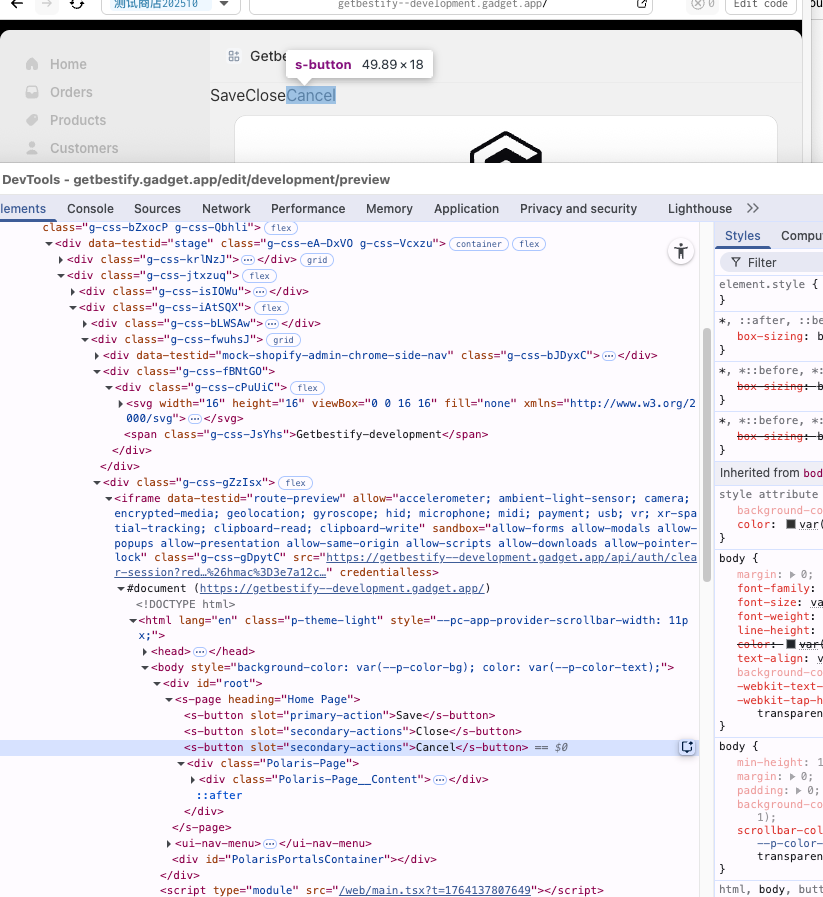This screenshot has width=823, height=897.
Task: Open preview URL in new tab icon
Action: 642,4
